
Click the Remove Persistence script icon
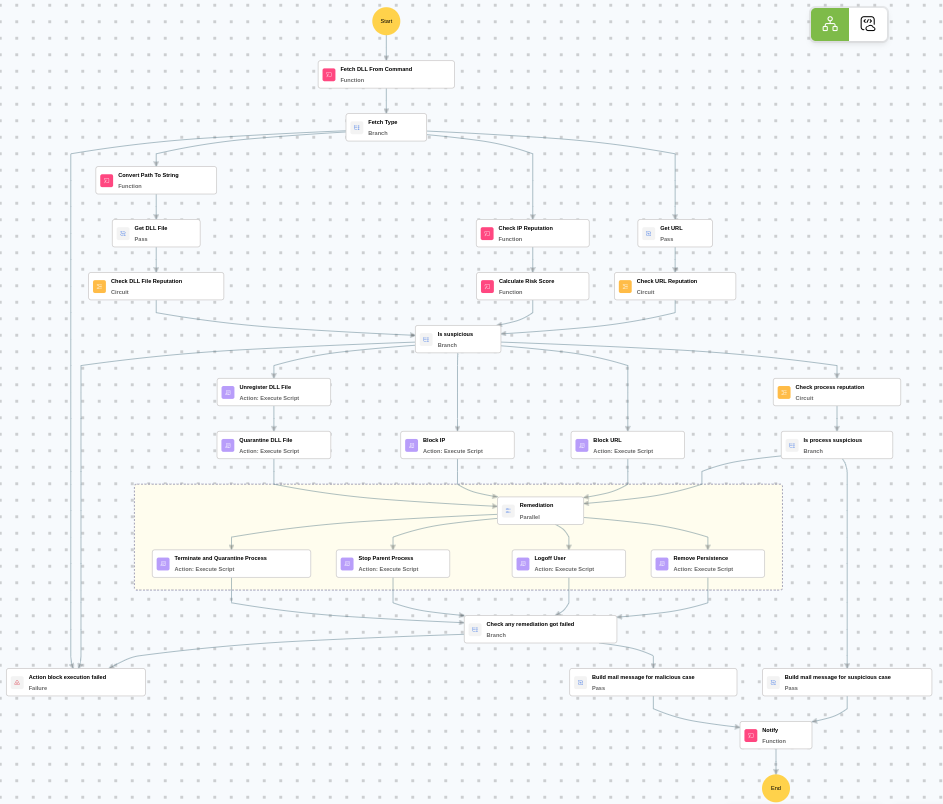coord(662,563)
